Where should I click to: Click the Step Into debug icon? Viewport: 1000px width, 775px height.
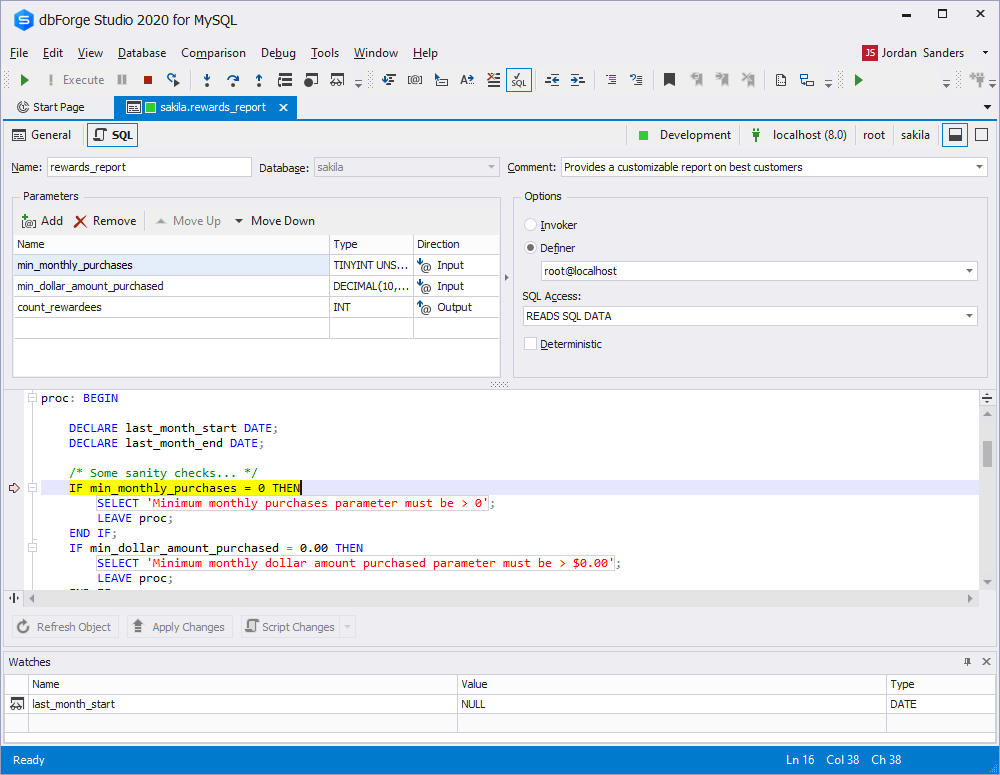[x=207, y=80]
